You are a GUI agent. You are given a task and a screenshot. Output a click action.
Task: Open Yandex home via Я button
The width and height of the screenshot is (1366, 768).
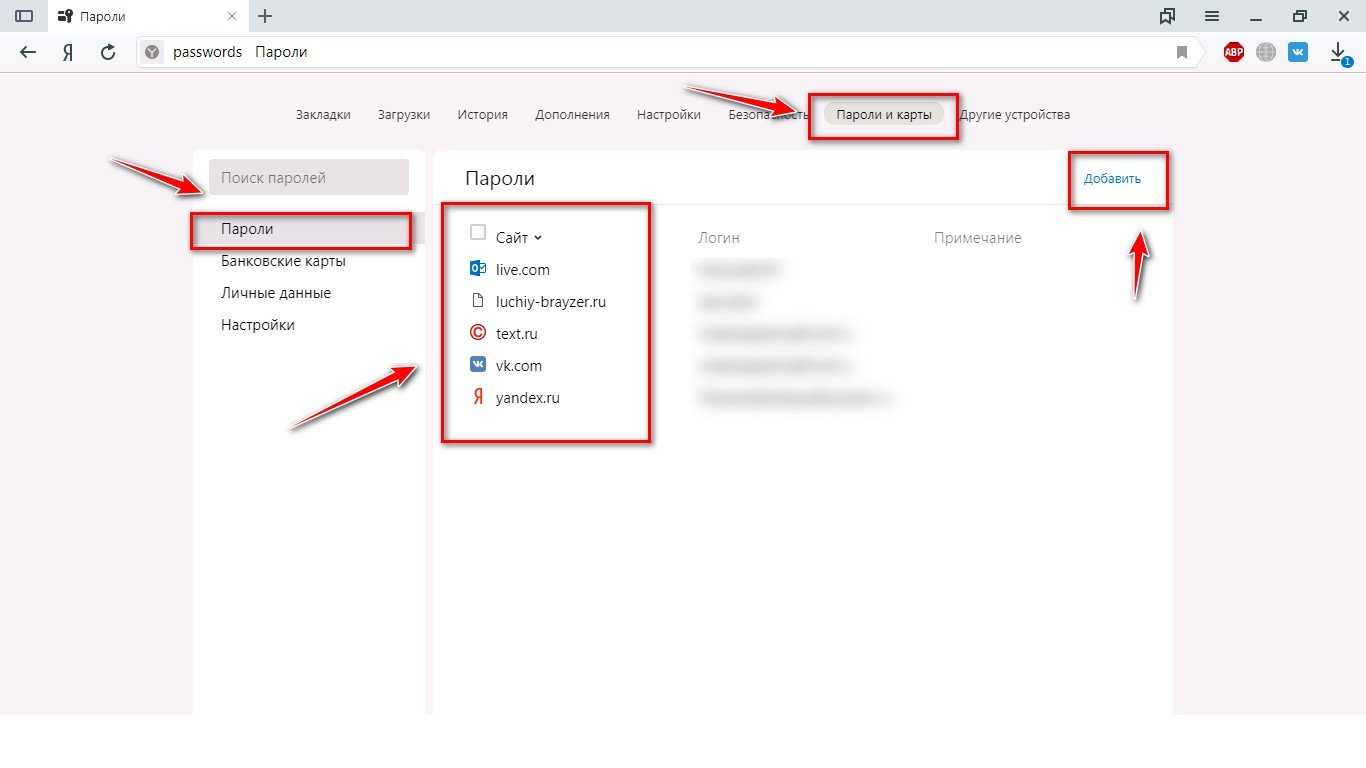[68, 52]
